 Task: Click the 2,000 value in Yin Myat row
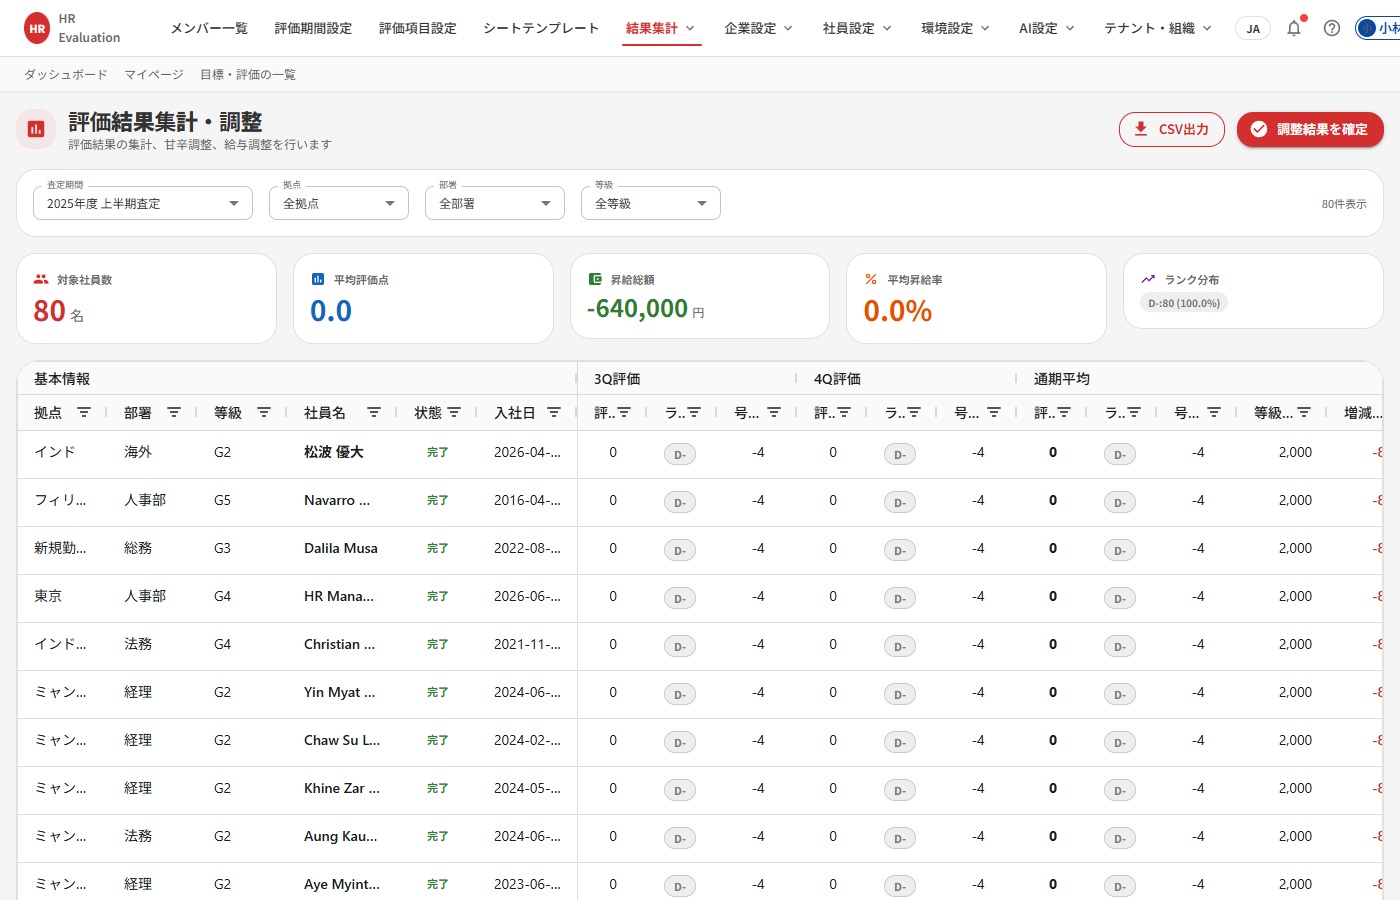coord(1295,692)
